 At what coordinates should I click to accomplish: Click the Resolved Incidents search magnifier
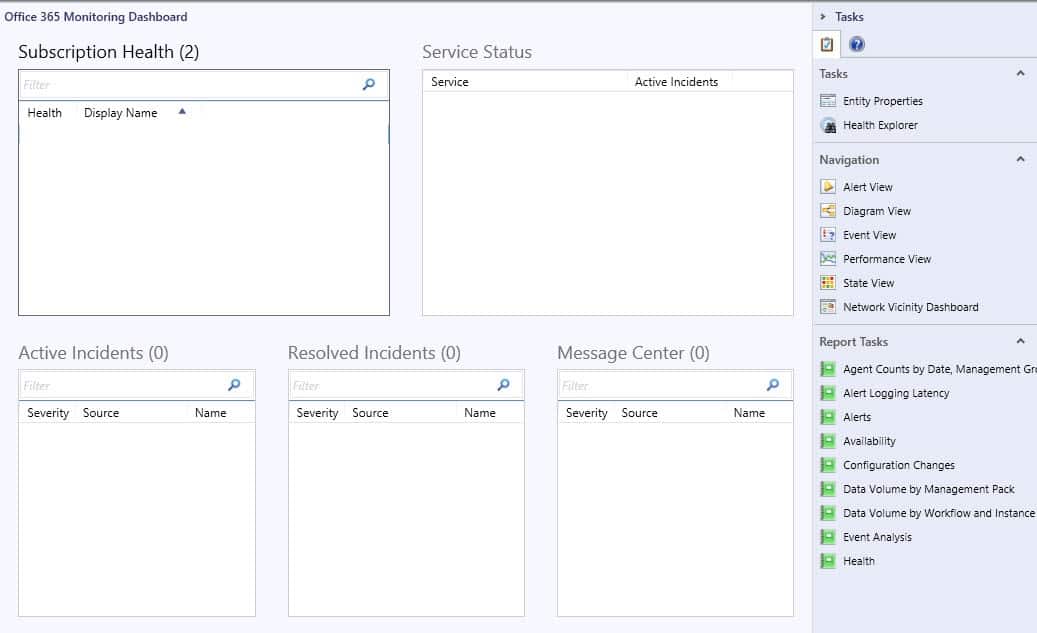[503, 385]
